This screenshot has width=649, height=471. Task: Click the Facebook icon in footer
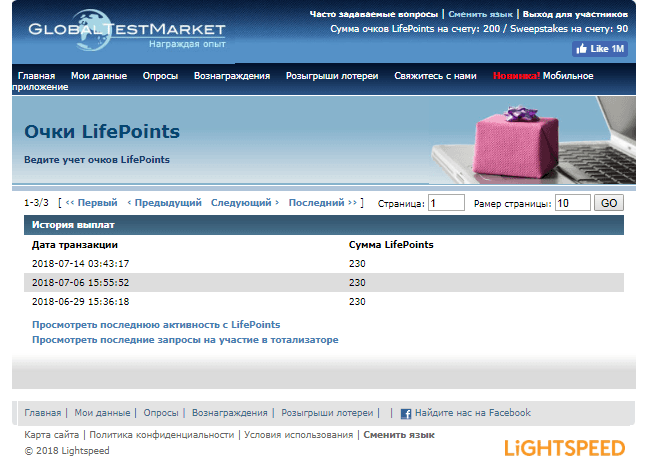[x=406, y=413]
